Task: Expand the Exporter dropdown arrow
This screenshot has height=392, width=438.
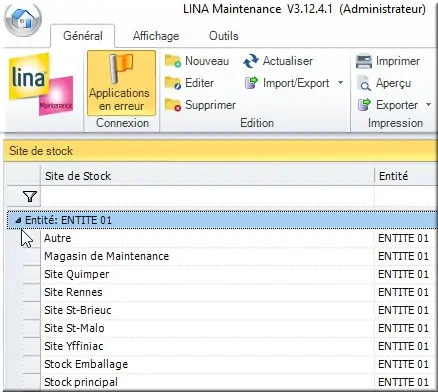Action: click(428, 105)
